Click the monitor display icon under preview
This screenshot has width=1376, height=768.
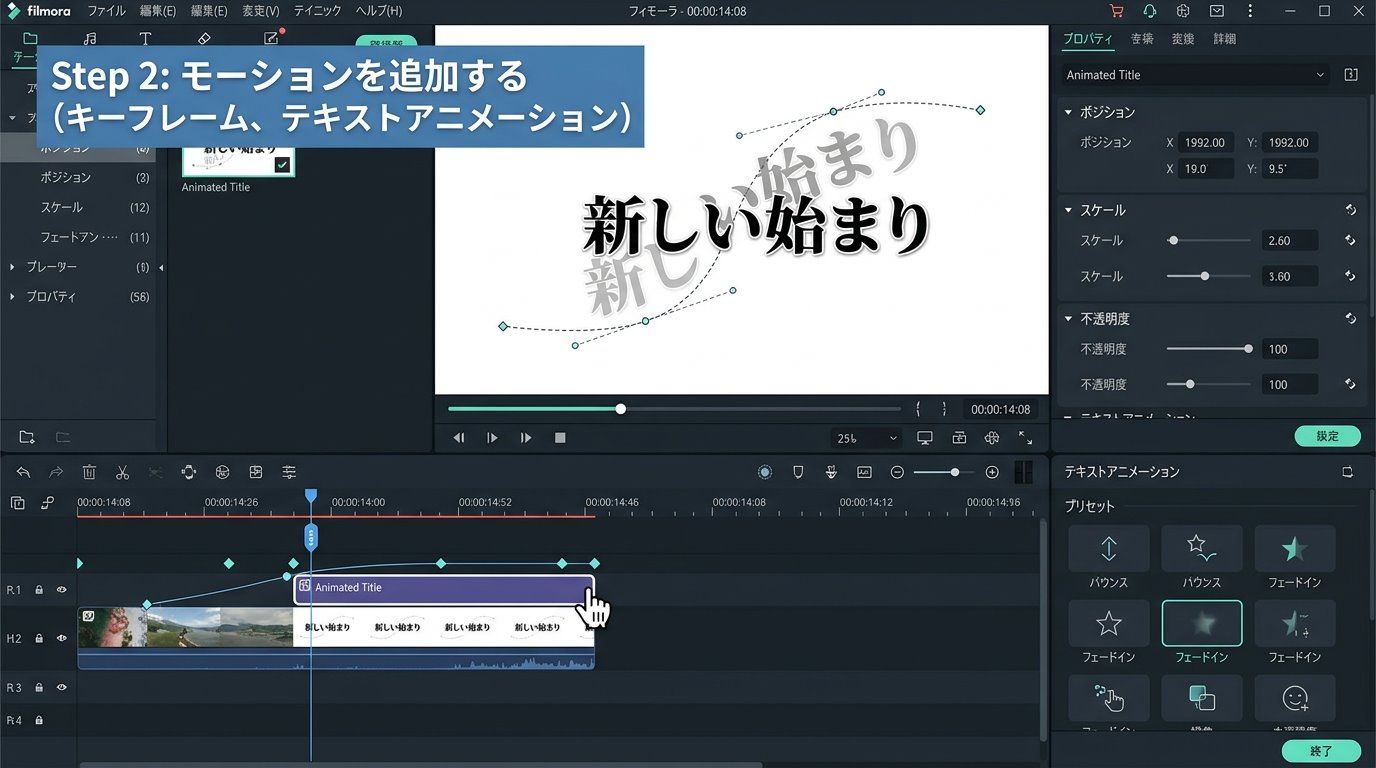point(925,438)
